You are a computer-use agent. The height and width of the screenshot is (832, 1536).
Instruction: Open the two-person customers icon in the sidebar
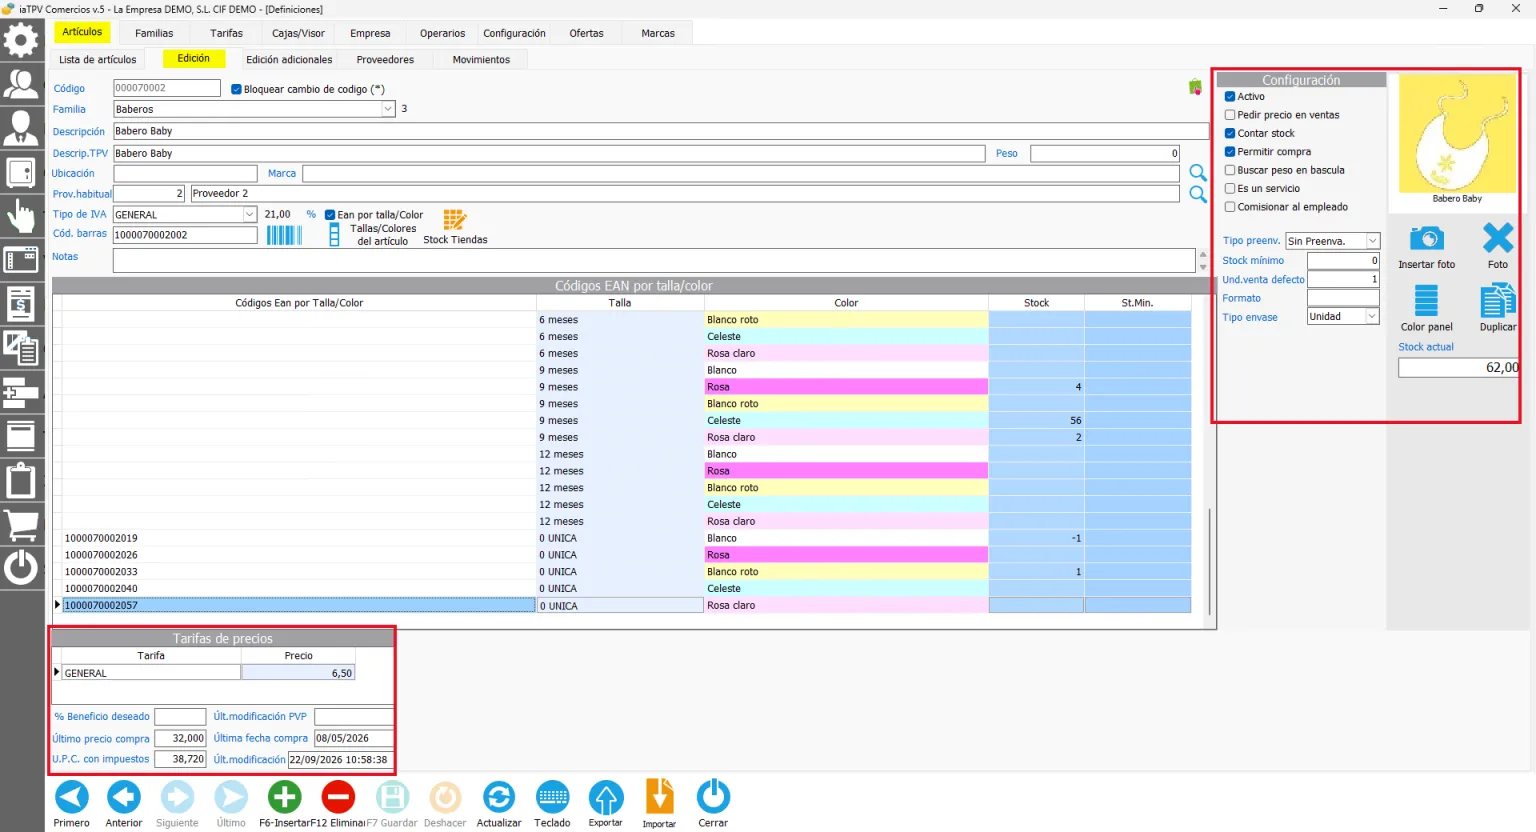(x=21, y=84)
